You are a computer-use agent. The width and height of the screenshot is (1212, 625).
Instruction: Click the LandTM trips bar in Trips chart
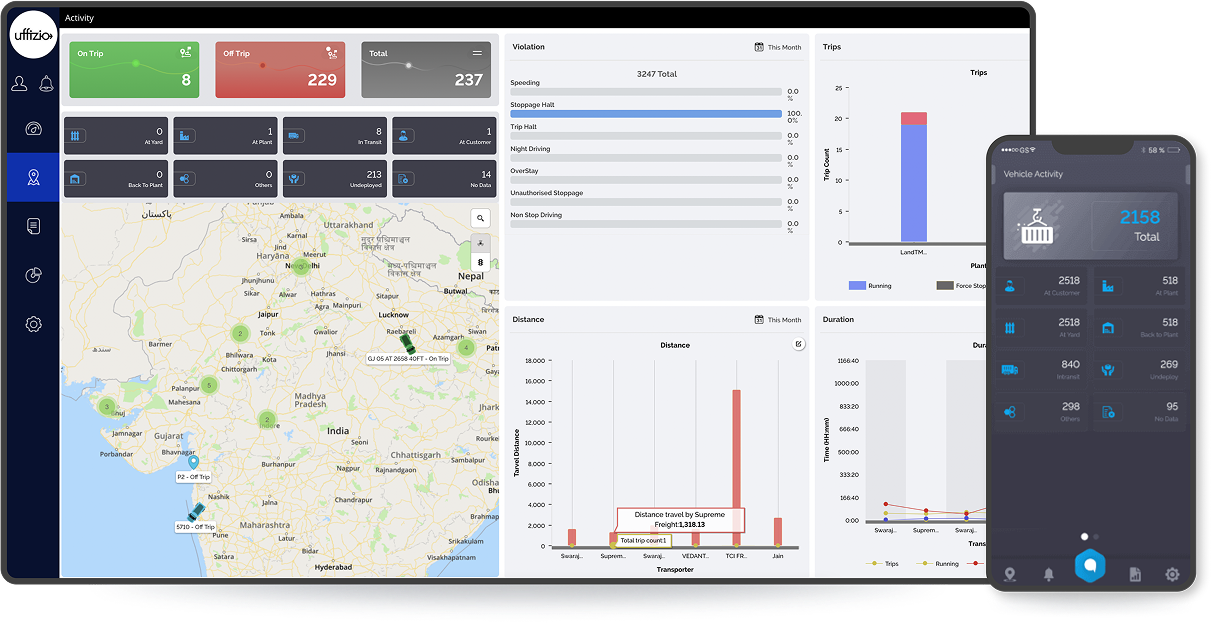pyautogui.click(x=914, y=177)
